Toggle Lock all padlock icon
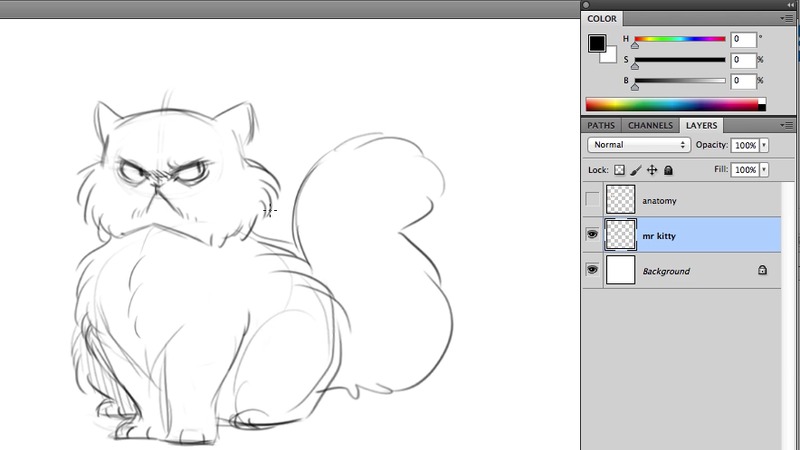Image resolution: width=800 pixels, height=450 pixels. tap(668, 170)
